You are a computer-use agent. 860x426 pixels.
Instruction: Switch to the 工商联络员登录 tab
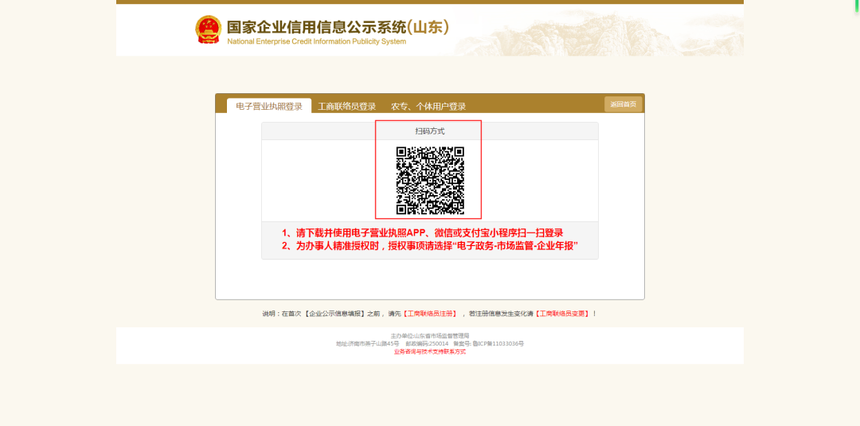(x=347, y=106)
